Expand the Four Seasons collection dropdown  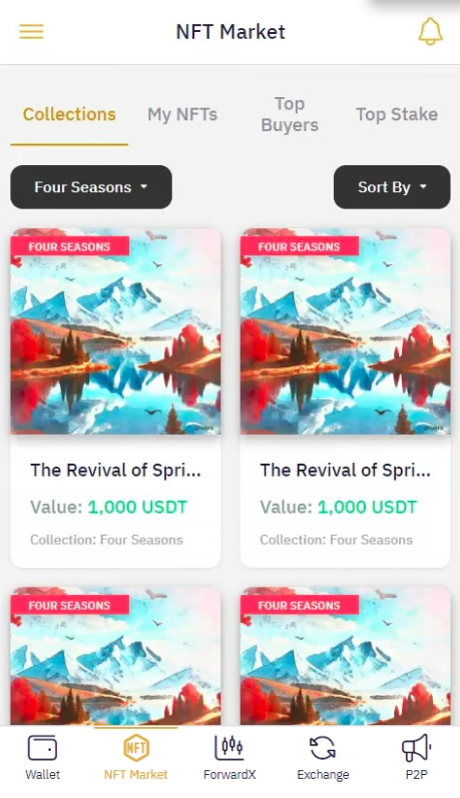(91, 187)
